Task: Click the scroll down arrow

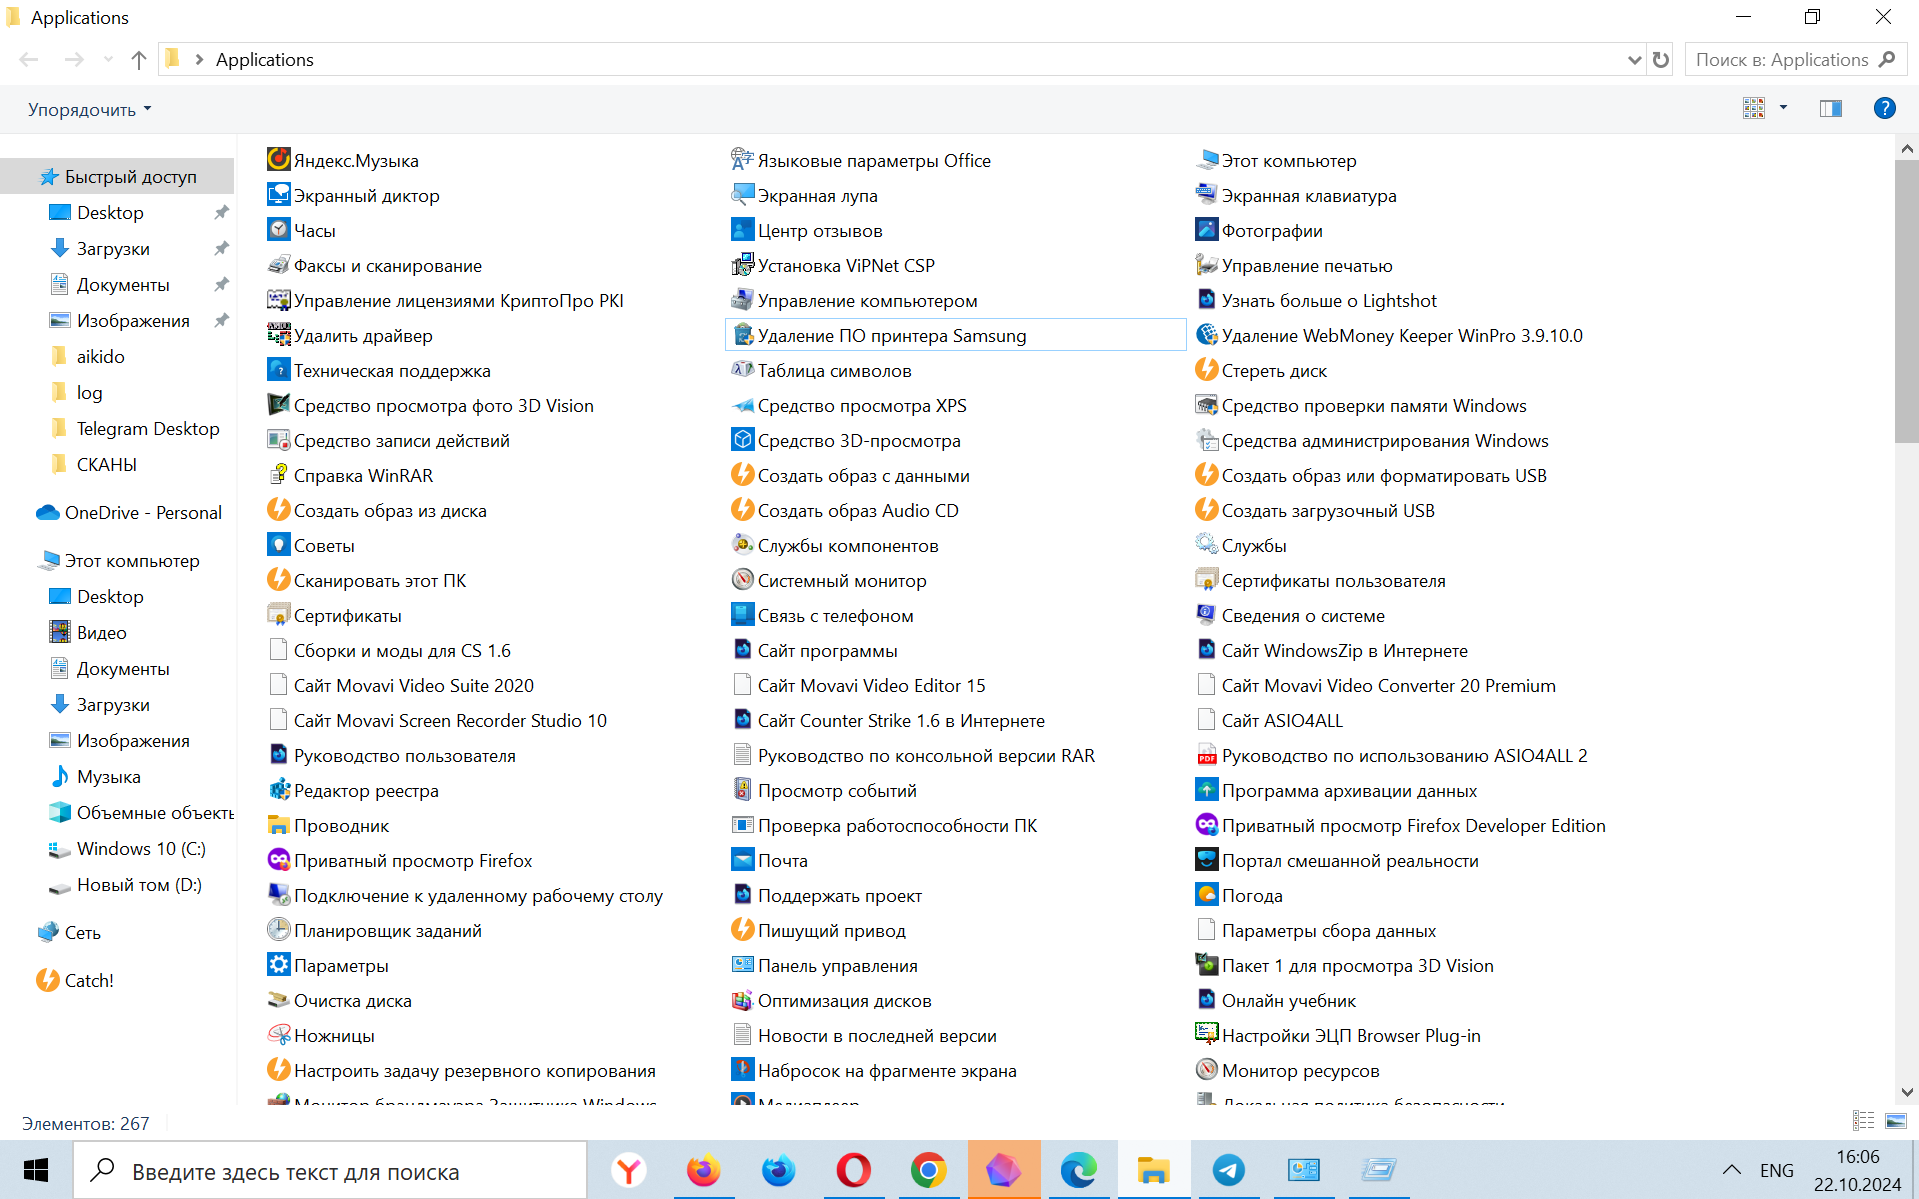Action: coord(1906,1092)
